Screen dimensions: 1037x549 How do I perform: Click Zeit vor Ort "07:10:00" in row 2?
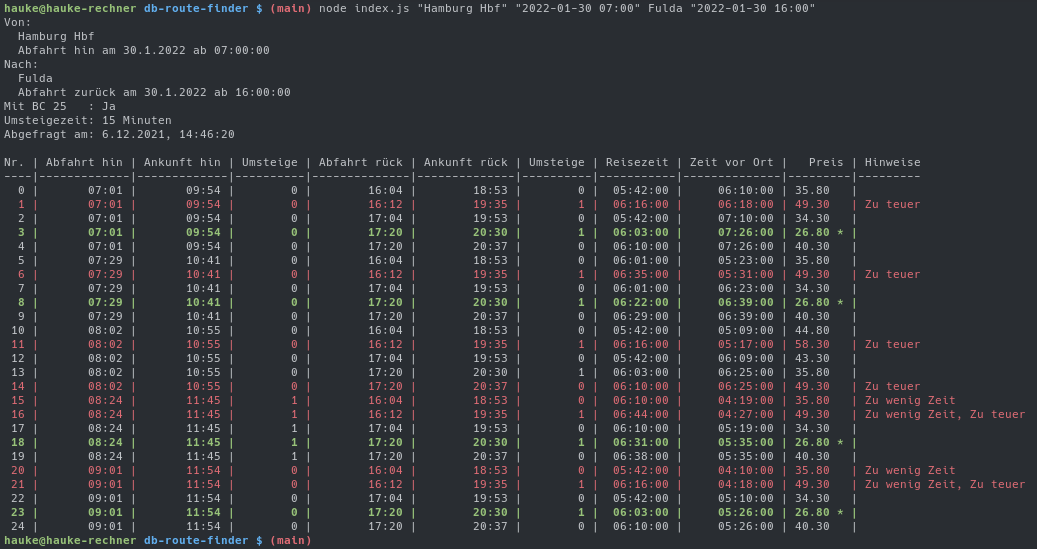coord(745,218)
